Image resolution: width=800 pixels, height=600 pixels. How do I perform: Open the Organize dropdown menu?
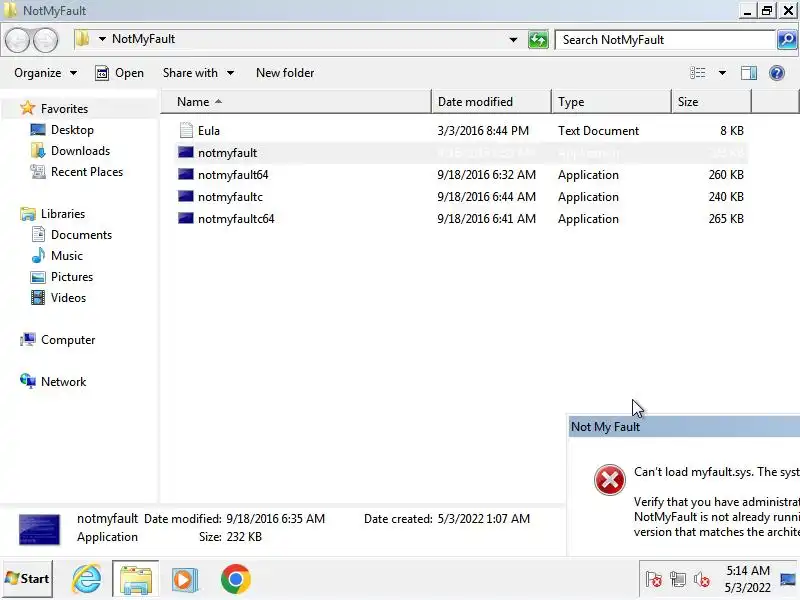[46, 73]
